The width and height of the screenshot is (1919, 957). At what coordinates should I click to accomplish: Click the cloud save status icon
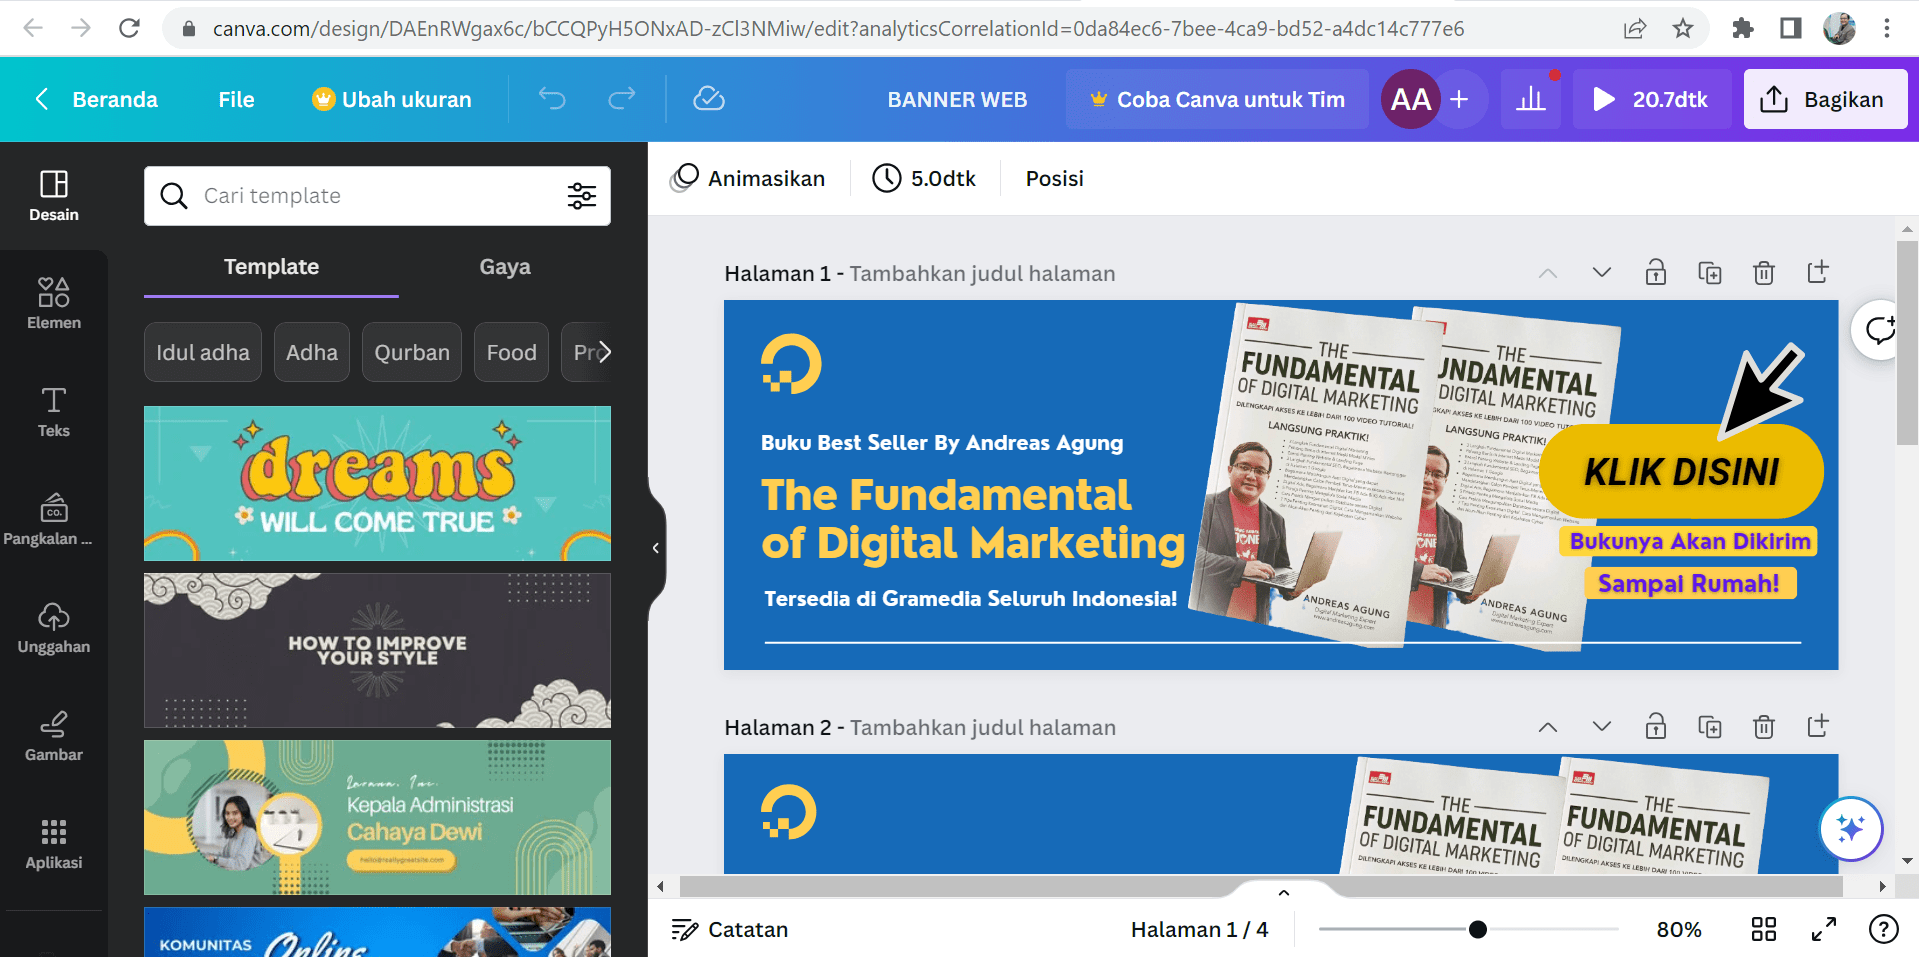(708, 99)
